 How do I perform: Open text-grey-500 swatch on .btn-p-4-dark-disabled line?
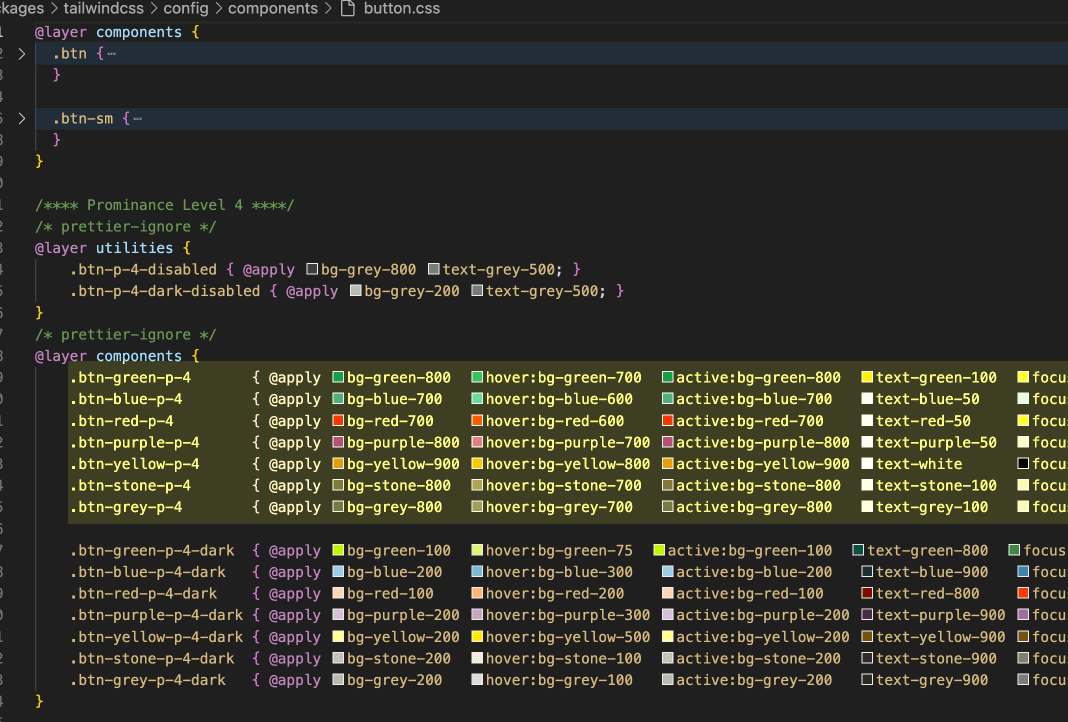click(477, 291)
